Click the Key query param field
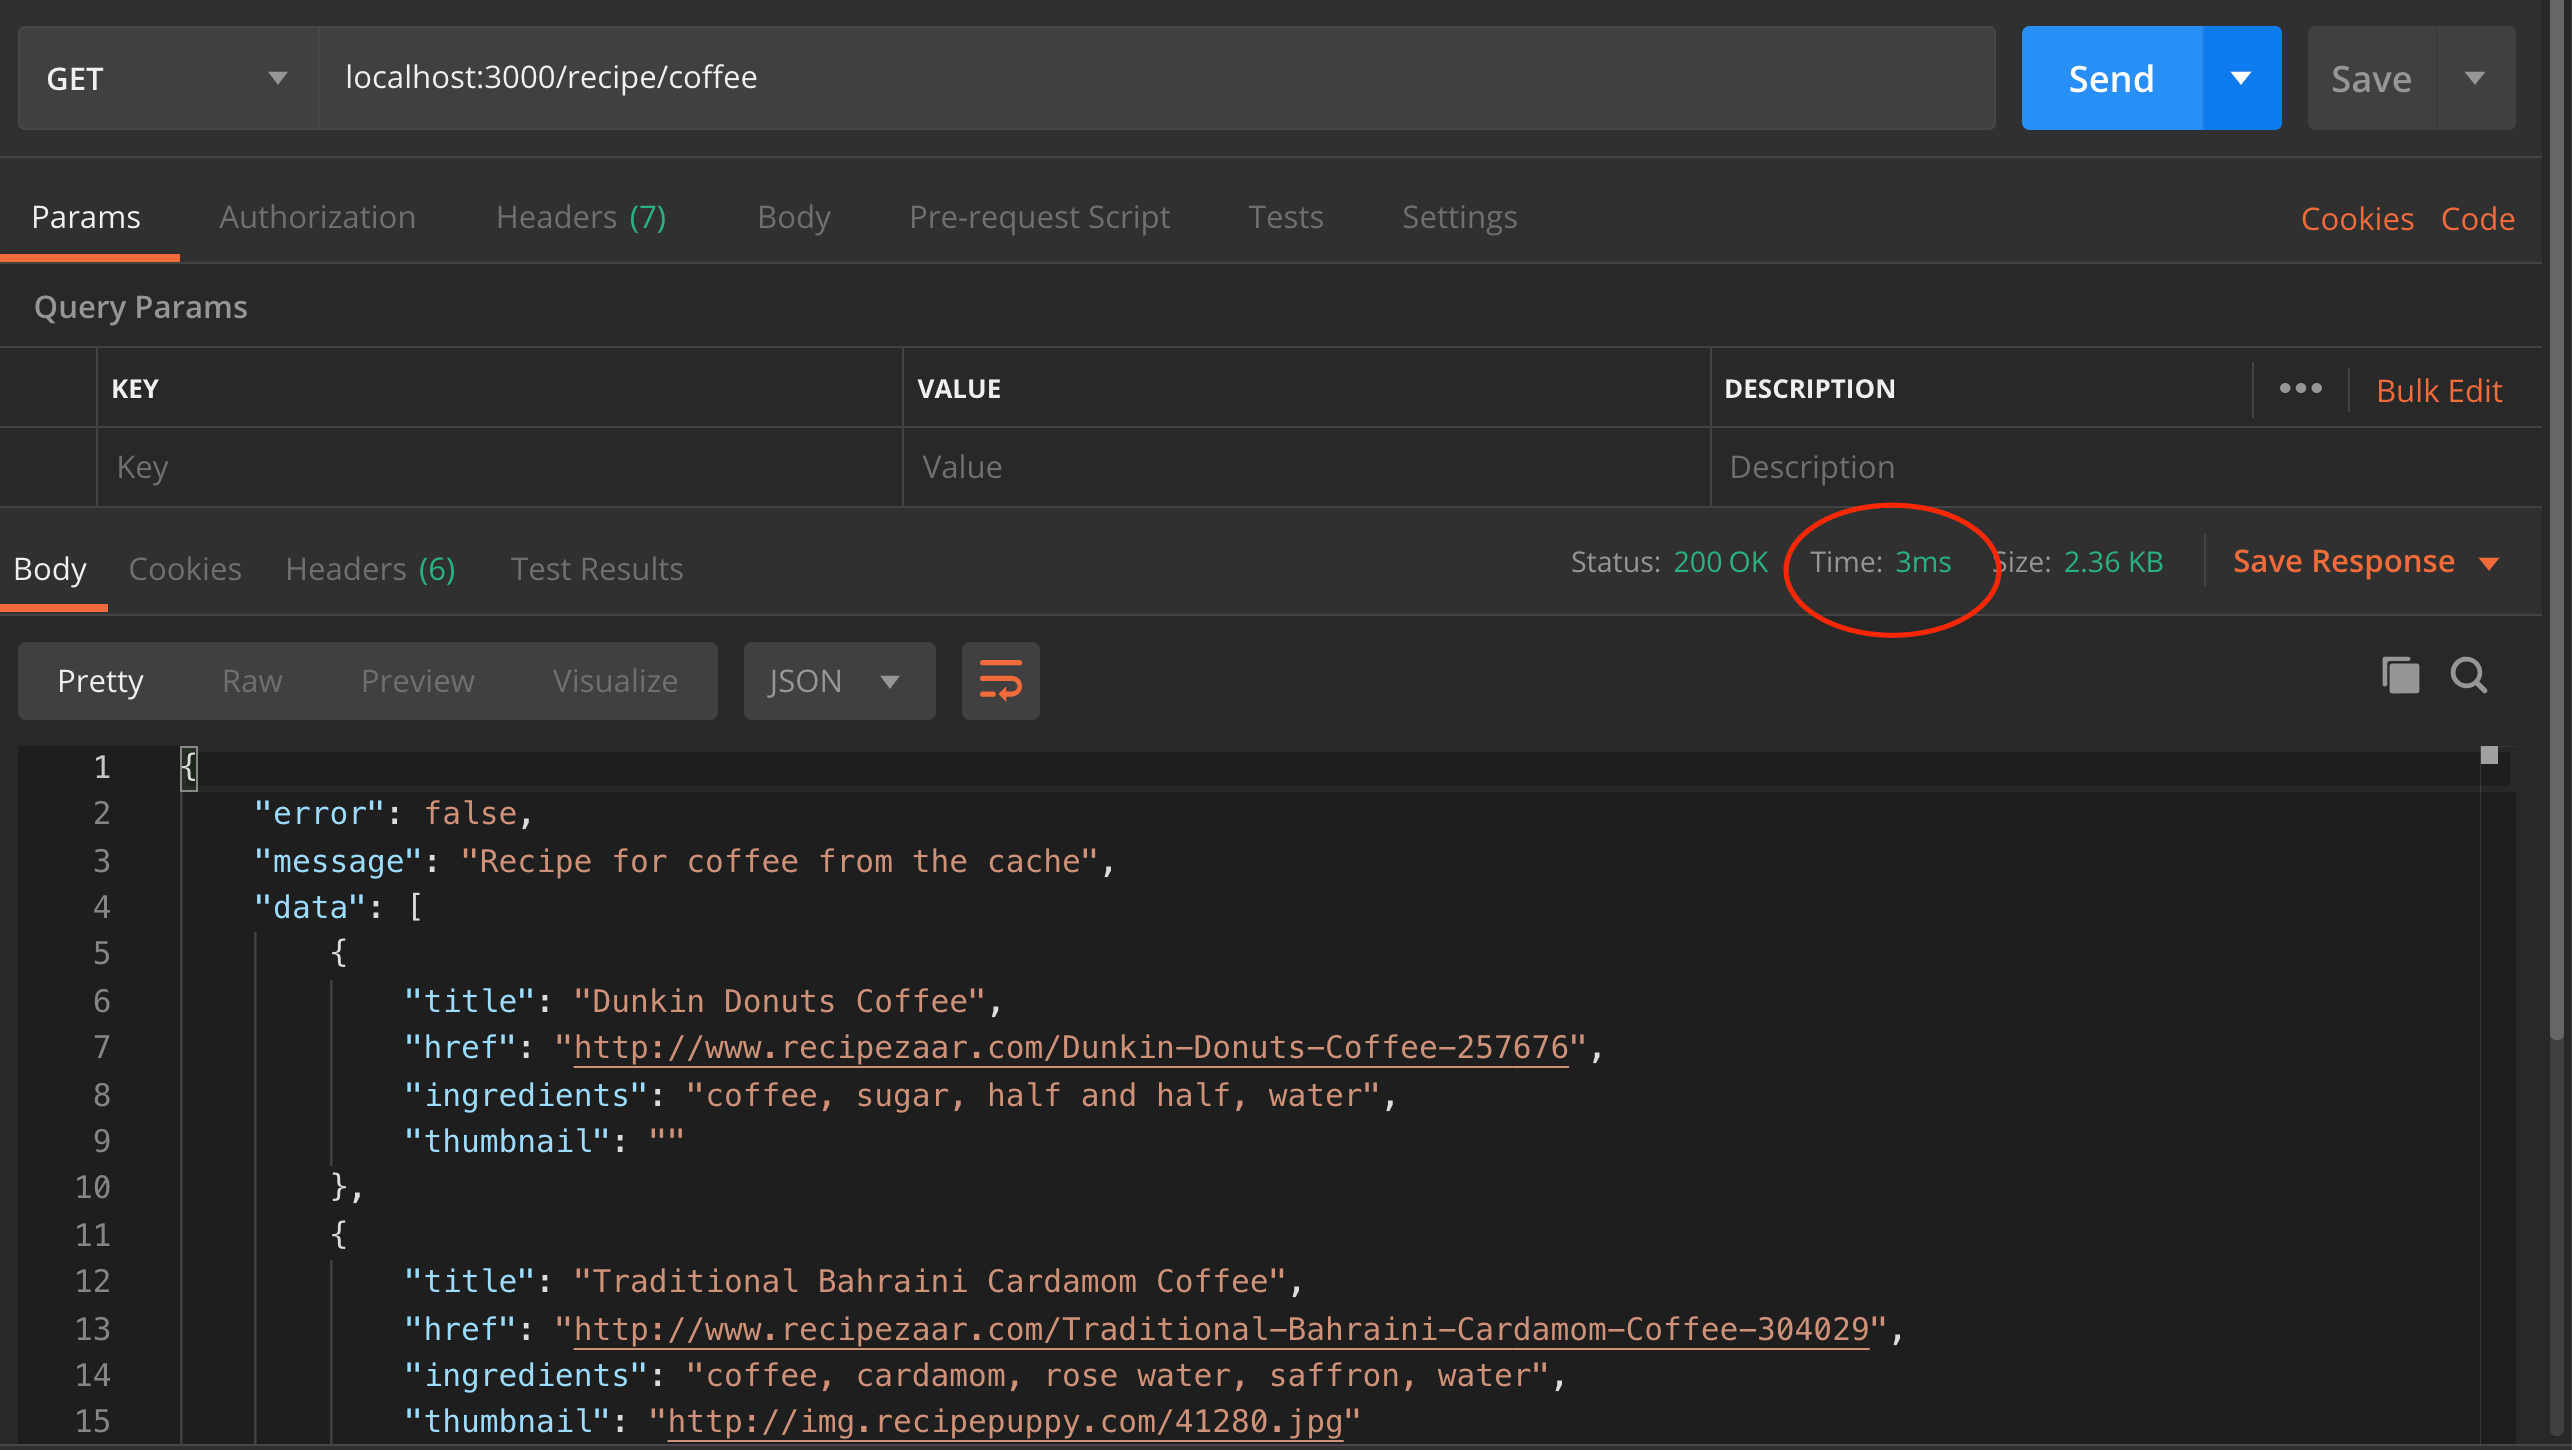 [x=500, y=467]
